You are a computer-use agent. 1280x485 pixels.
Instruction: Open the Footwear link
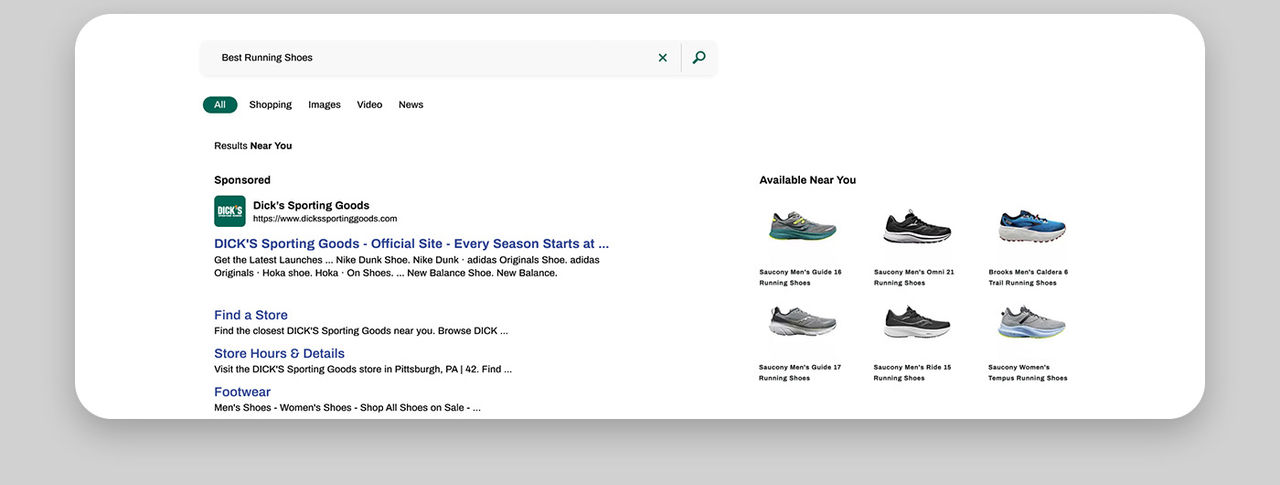point(242,392)
